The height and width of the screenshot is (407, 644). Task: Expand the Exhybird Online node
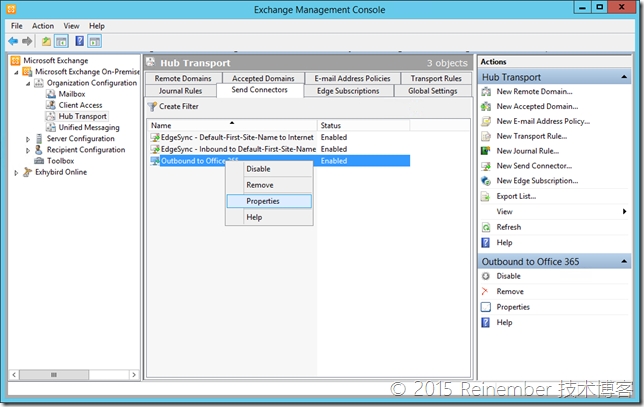(x=16, y=172)
